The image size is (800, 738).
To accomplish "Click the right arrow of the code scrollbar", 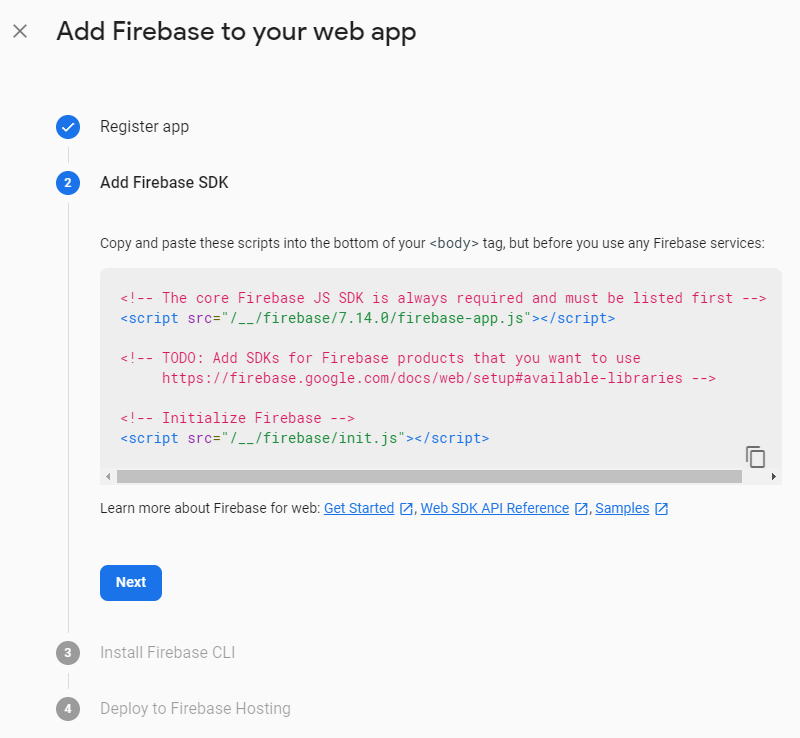I will 774,477.
